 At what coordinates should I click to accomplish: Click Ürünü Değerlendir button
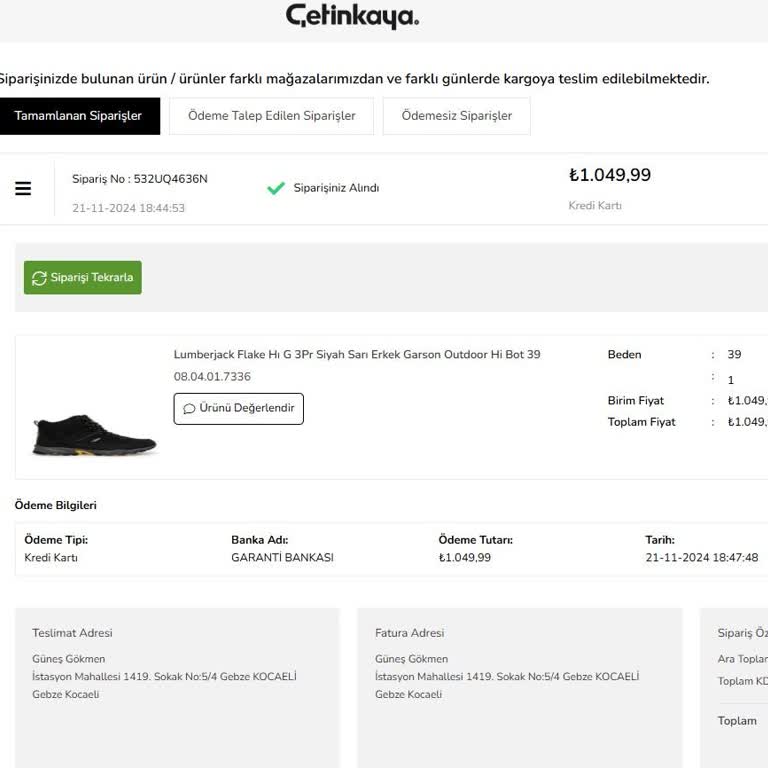pyautogui.click(x=238, y=409)
